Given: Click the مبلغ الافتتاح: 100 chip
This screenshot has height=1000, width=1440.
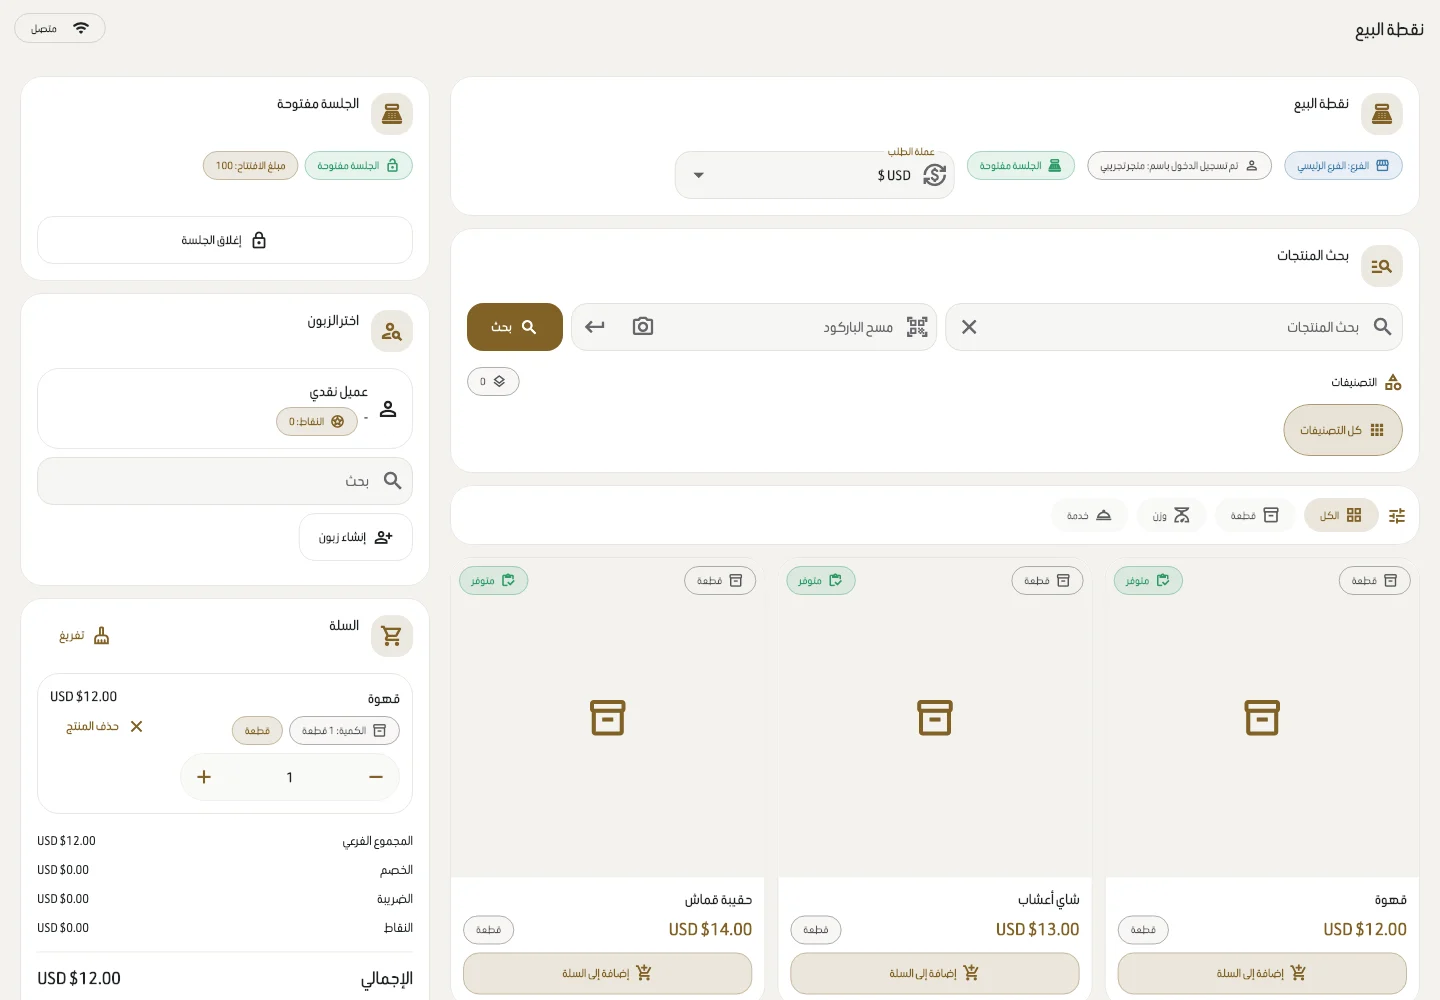Looking at the screenshot, I should [251, 166].
